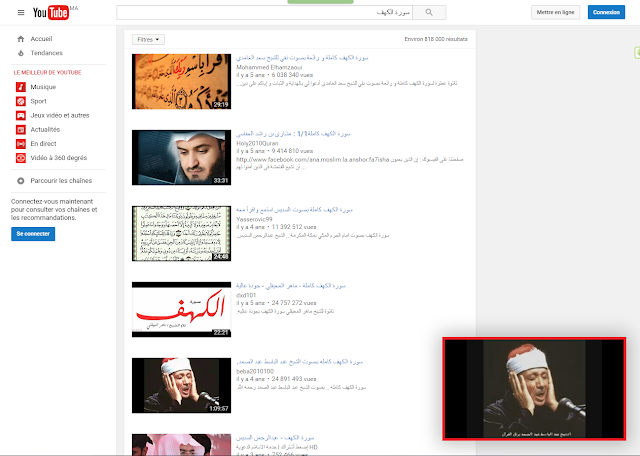Click the Connexion button
The width and height of the screenshot is (640, 456).
(606, 12)
